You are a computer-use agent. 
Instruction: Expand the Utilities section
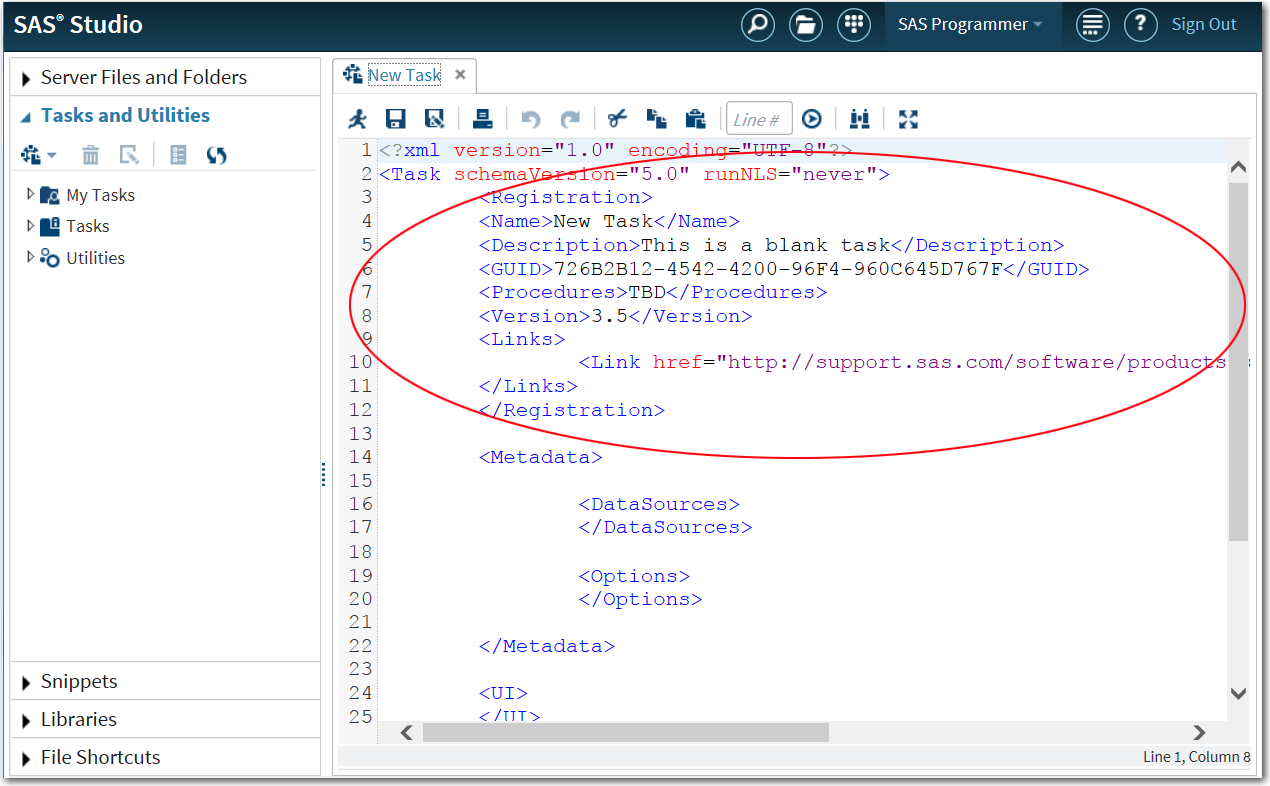pyautogui.click(x=31, y=257)
